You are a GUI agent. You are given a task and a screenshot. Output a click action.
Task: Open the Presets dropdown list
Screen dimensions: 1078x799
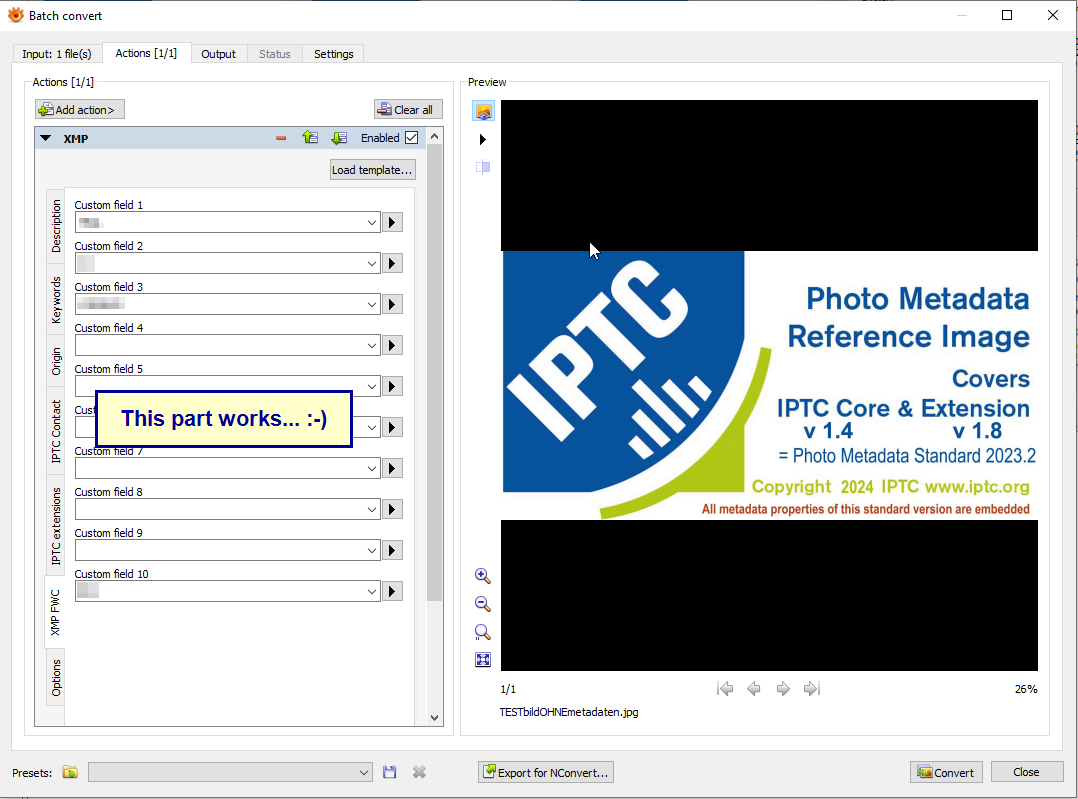[230, 772]
